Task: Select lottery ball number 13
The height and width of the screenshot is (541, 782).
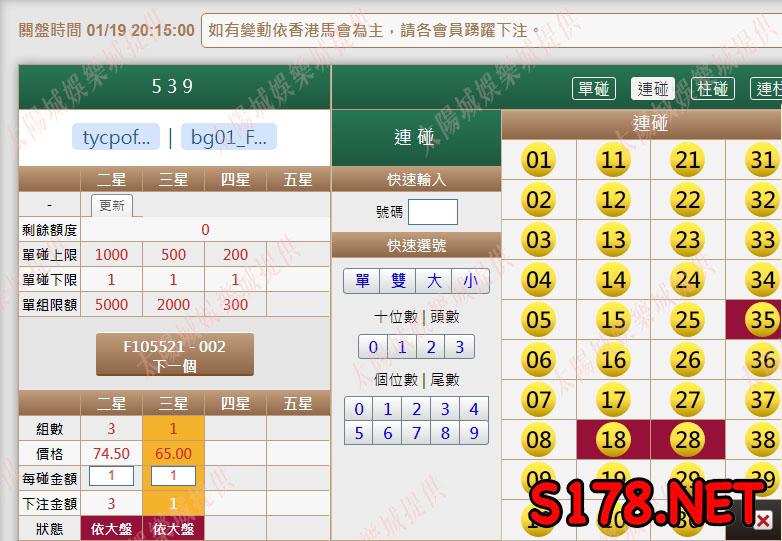Action: [613, 239]
